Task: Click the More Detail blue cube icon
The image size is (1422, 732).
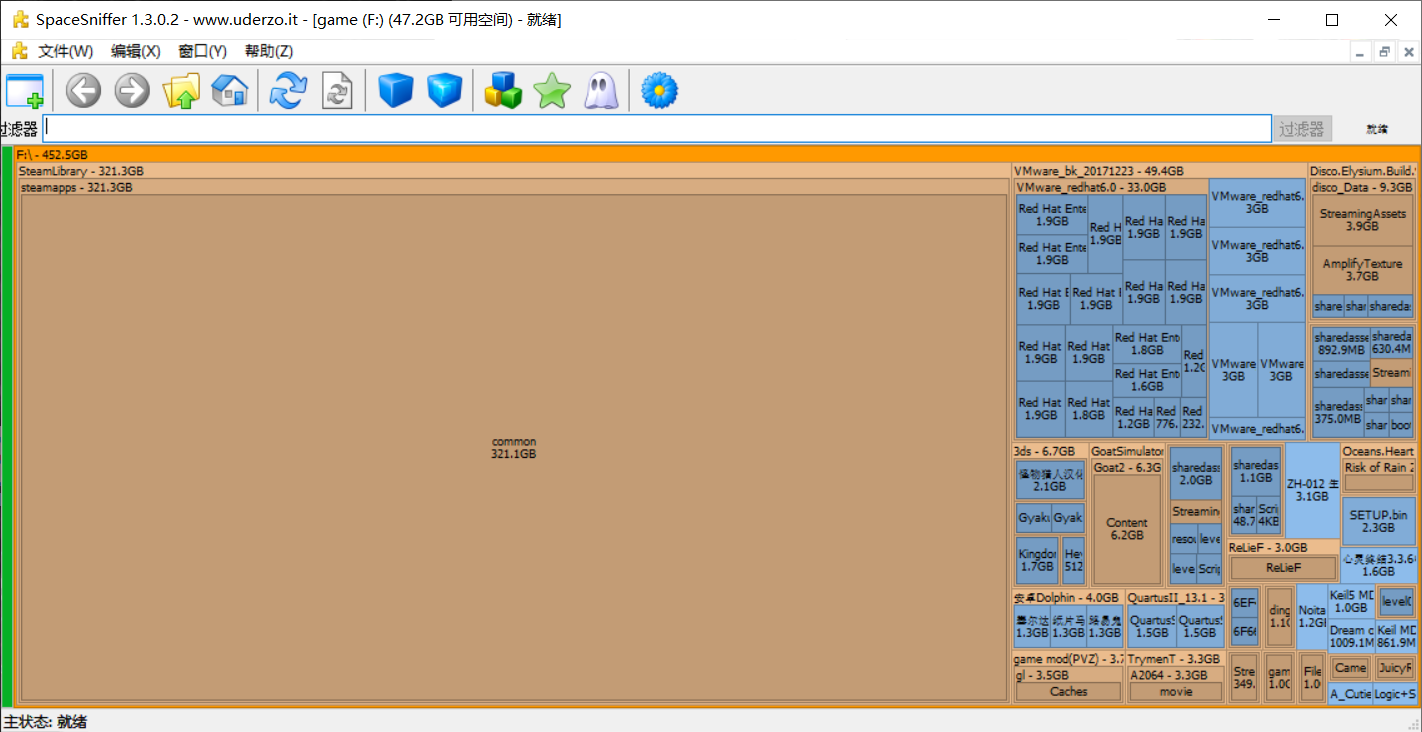Action: [445, 91]
